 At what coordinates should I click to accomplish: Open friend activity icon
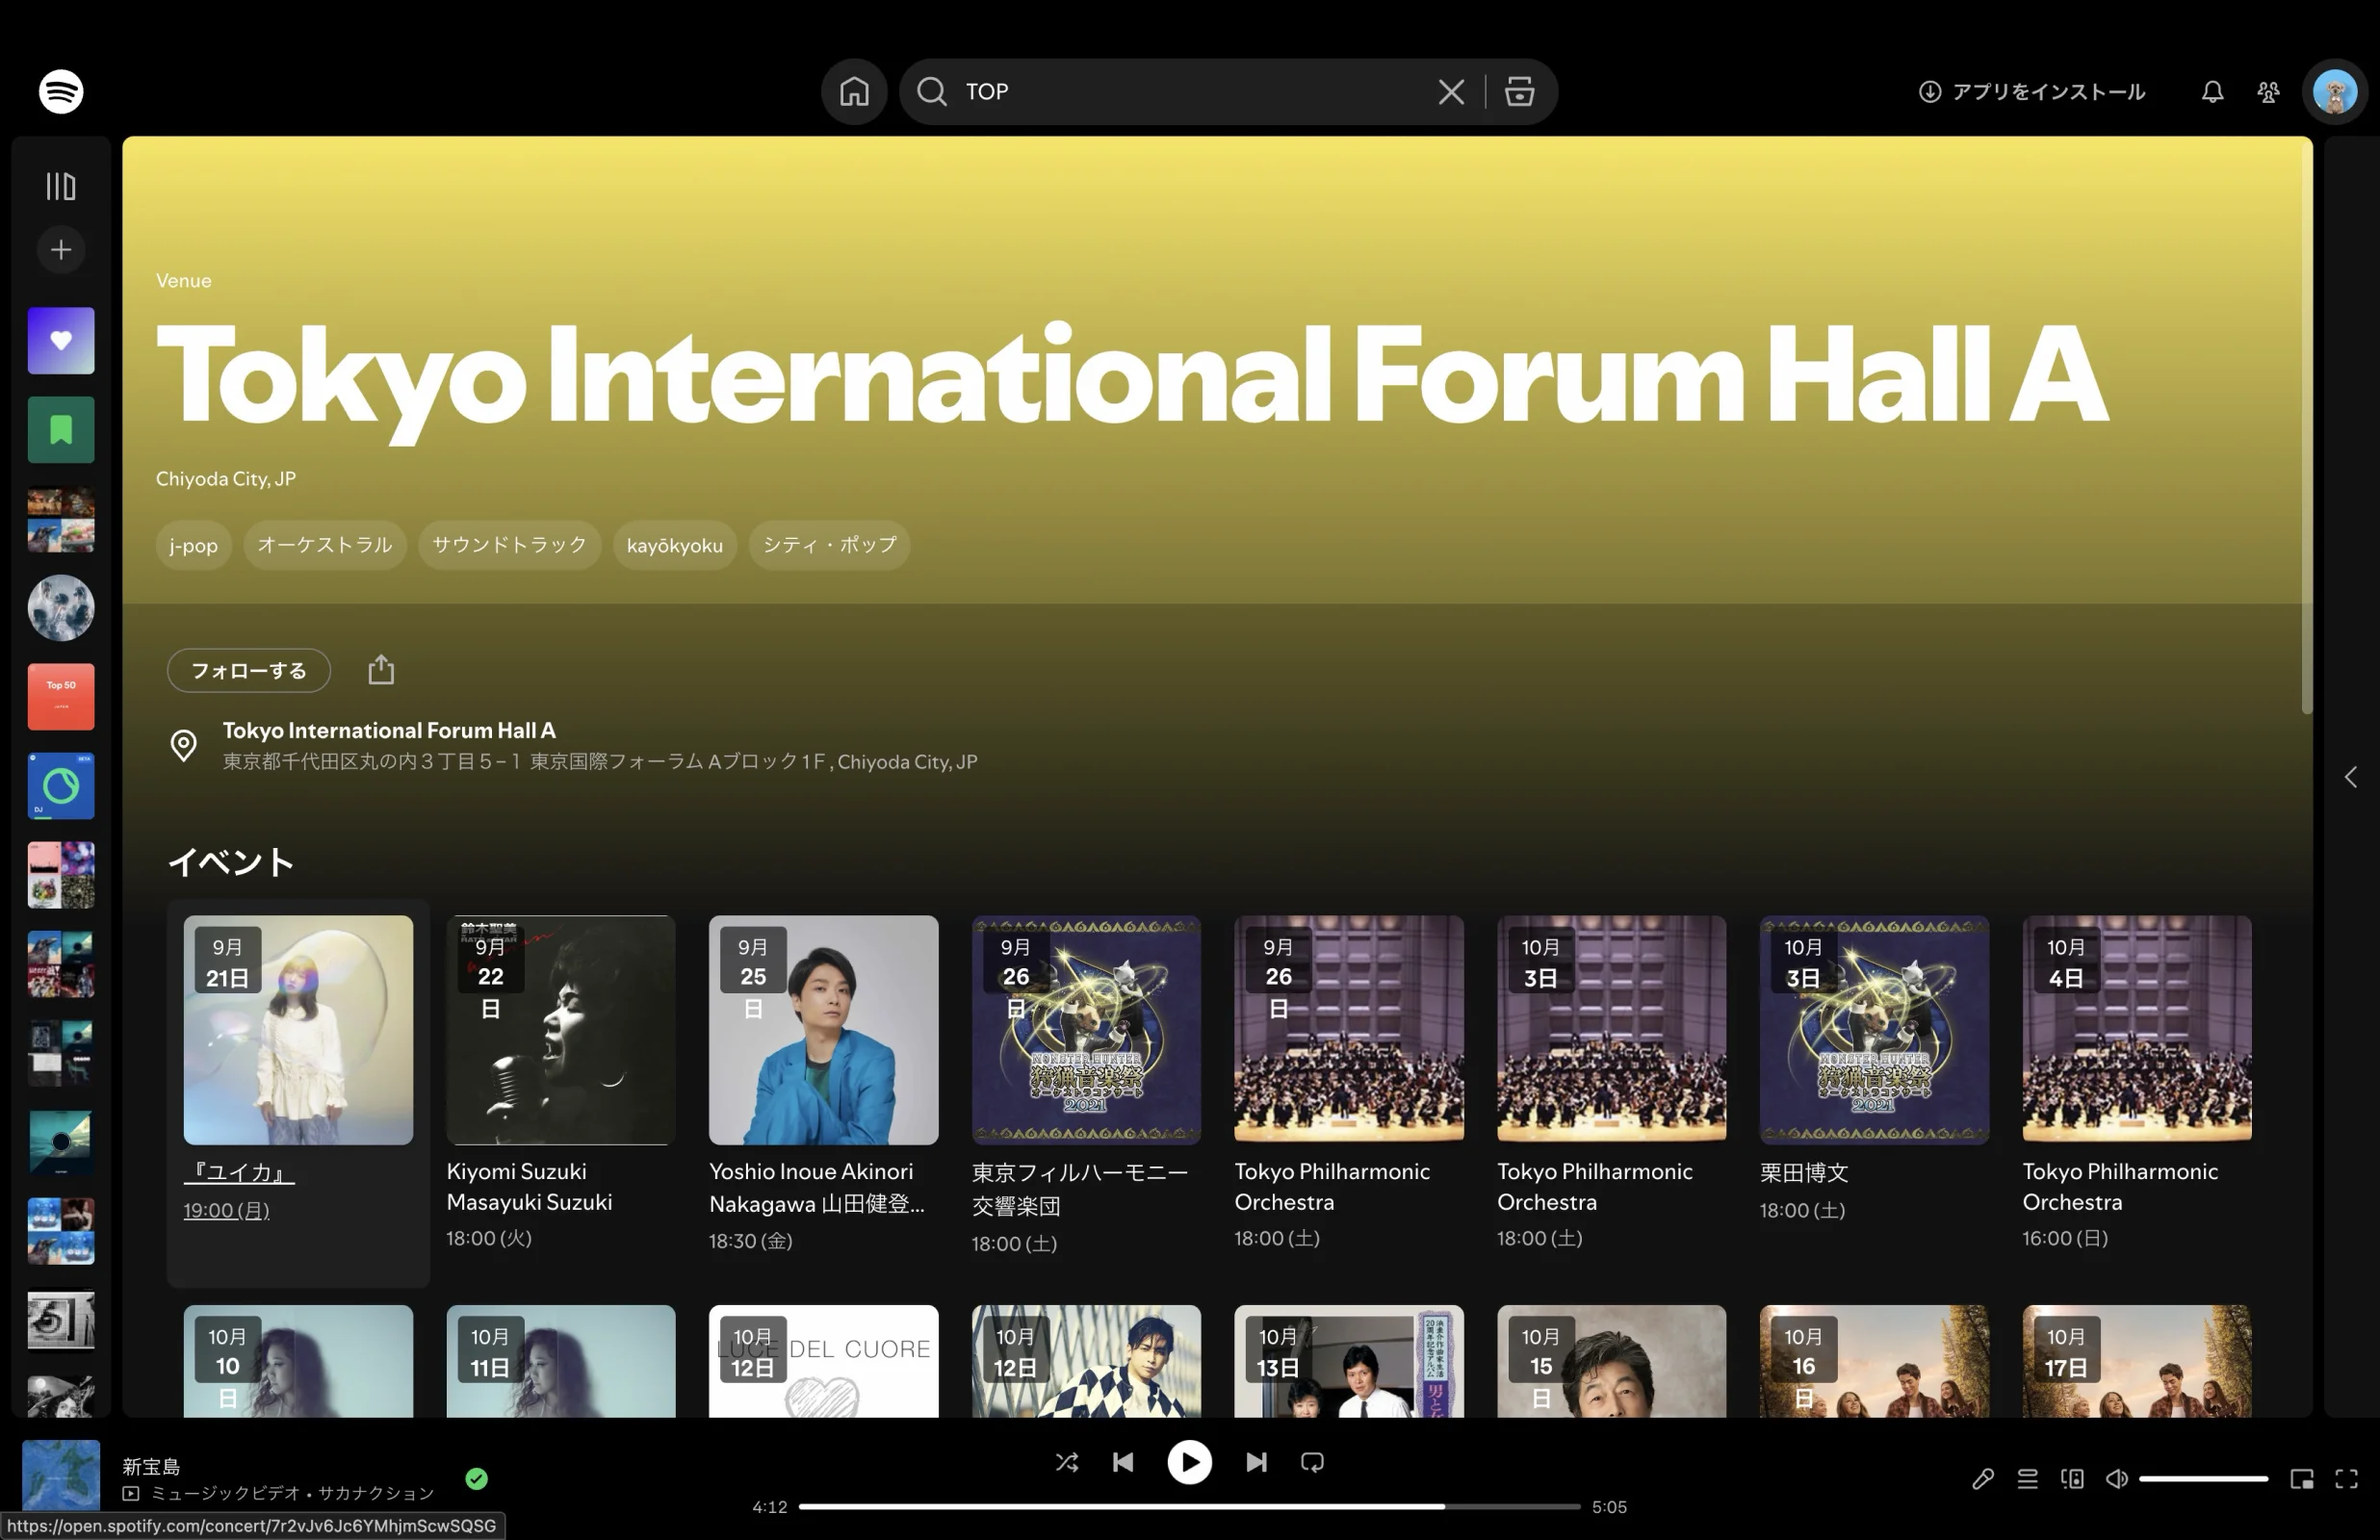point(2268,92)
